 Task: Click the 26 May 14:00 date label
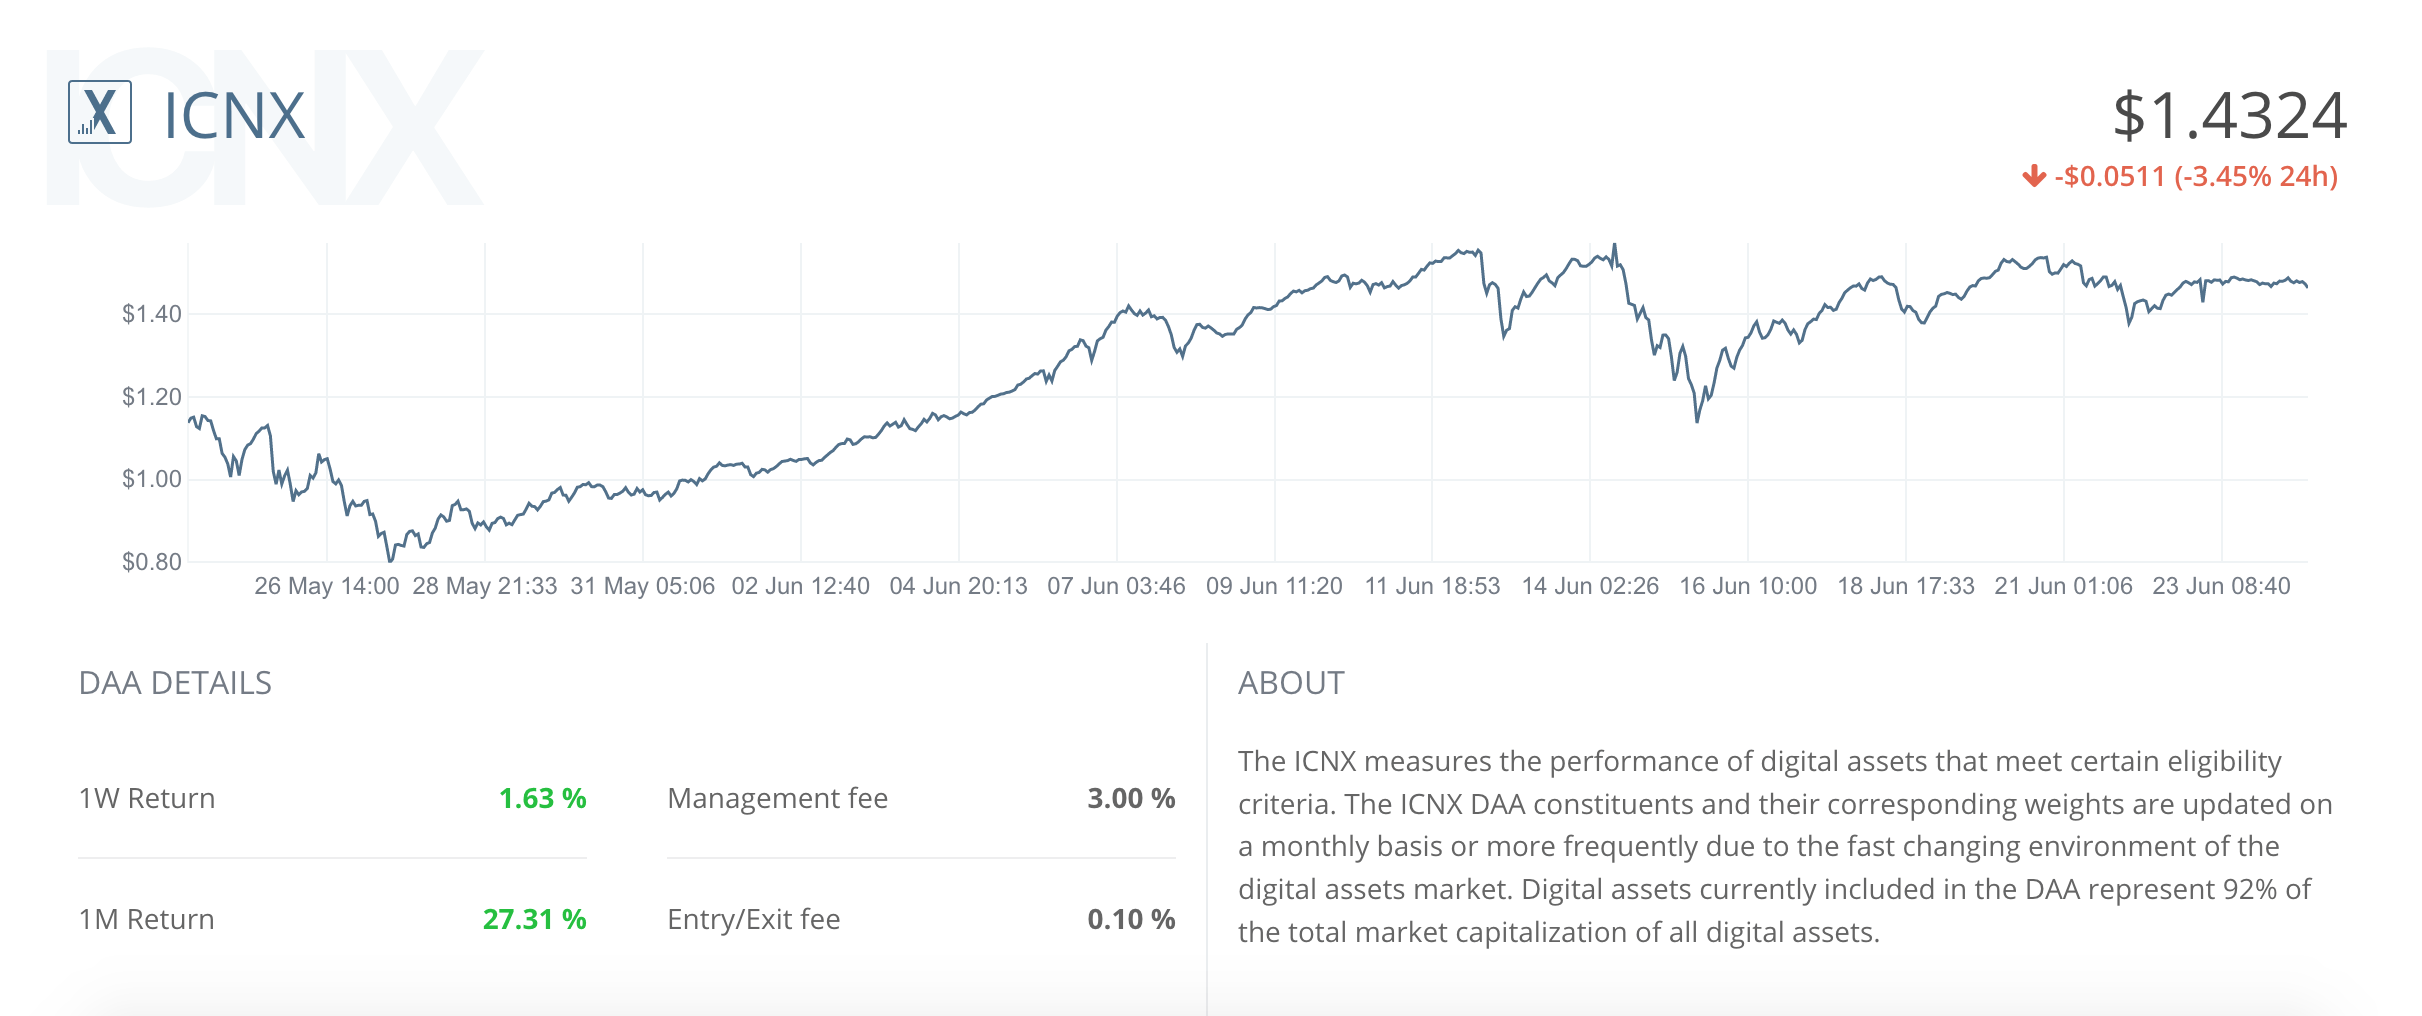327,586
